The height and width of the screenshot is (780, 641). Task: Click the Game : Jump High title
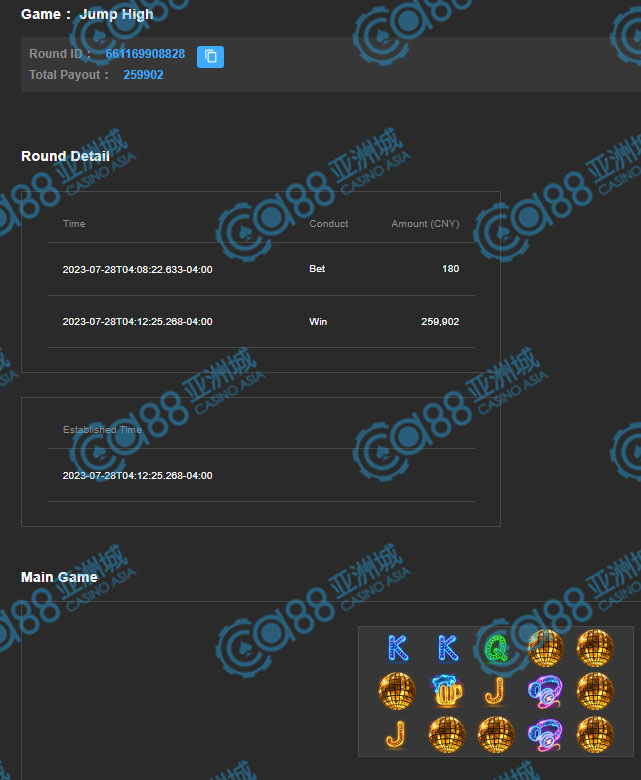[87, 14]
